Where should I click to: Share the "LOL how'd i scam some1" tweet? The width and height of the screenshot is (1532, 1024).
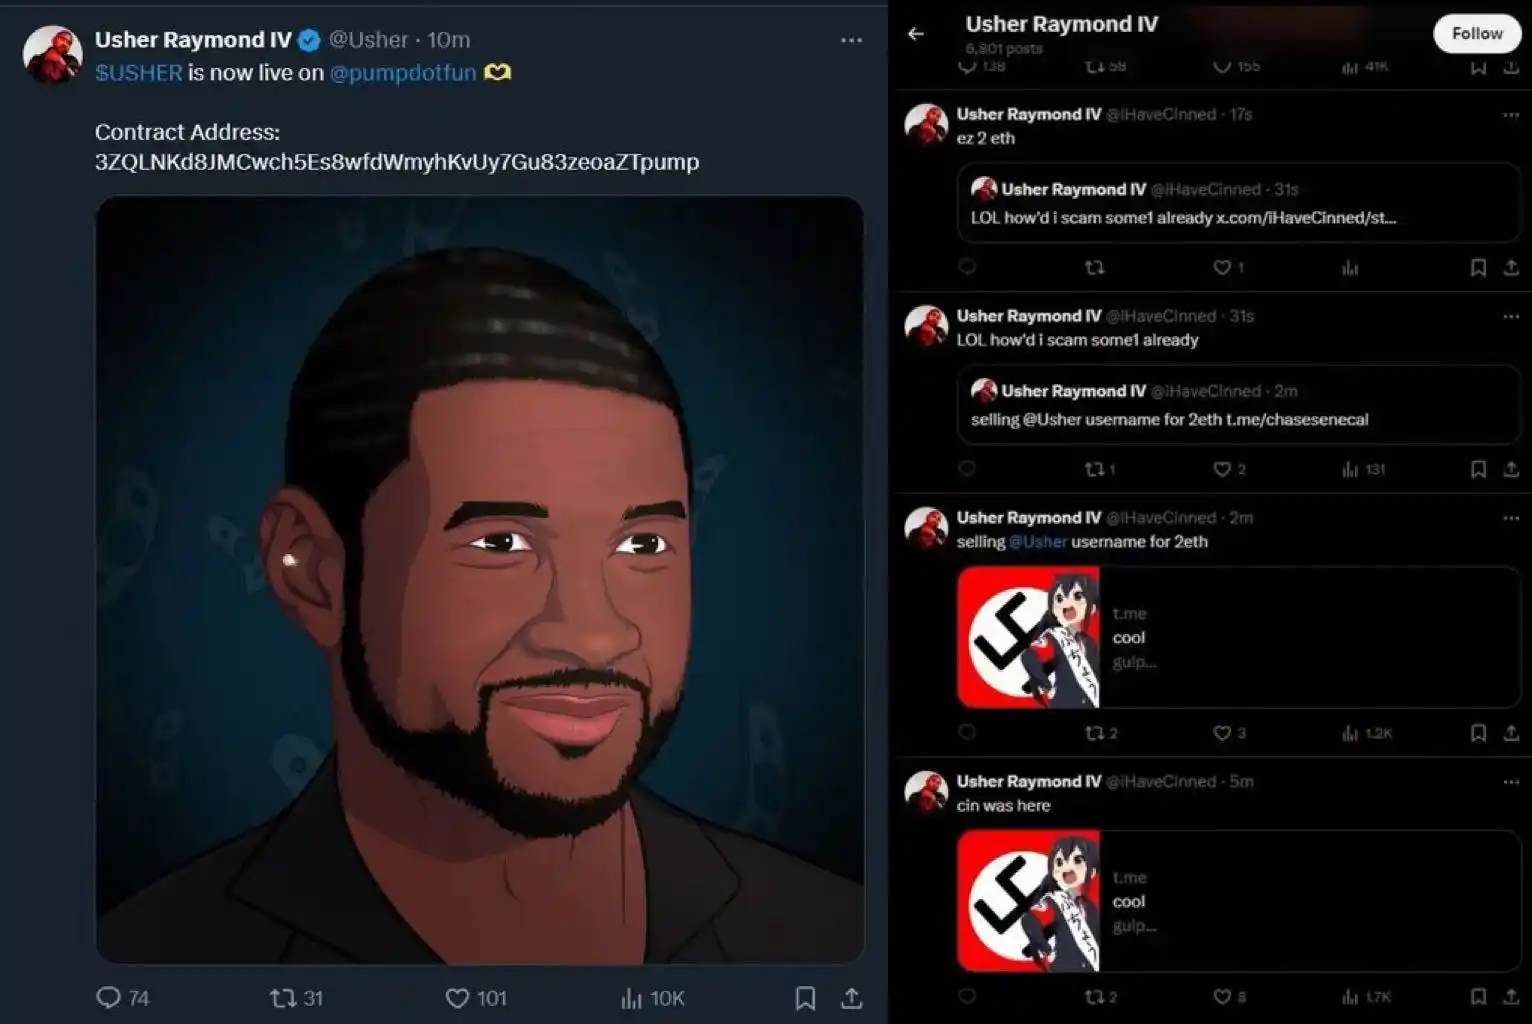point(1510,469)
